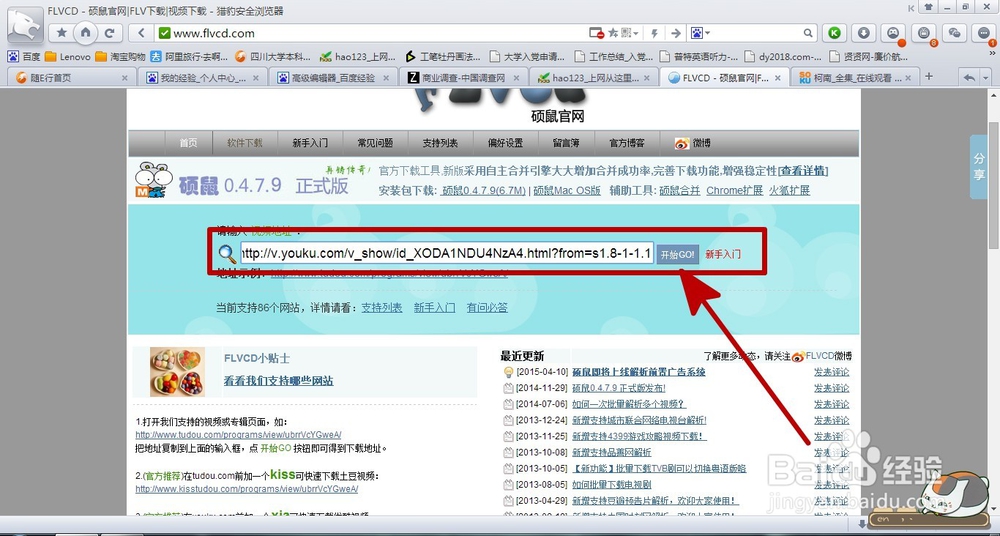This screenshot has width=1000, height=536.
Task: Open a new tab with plus button
Action: point(929,77)
